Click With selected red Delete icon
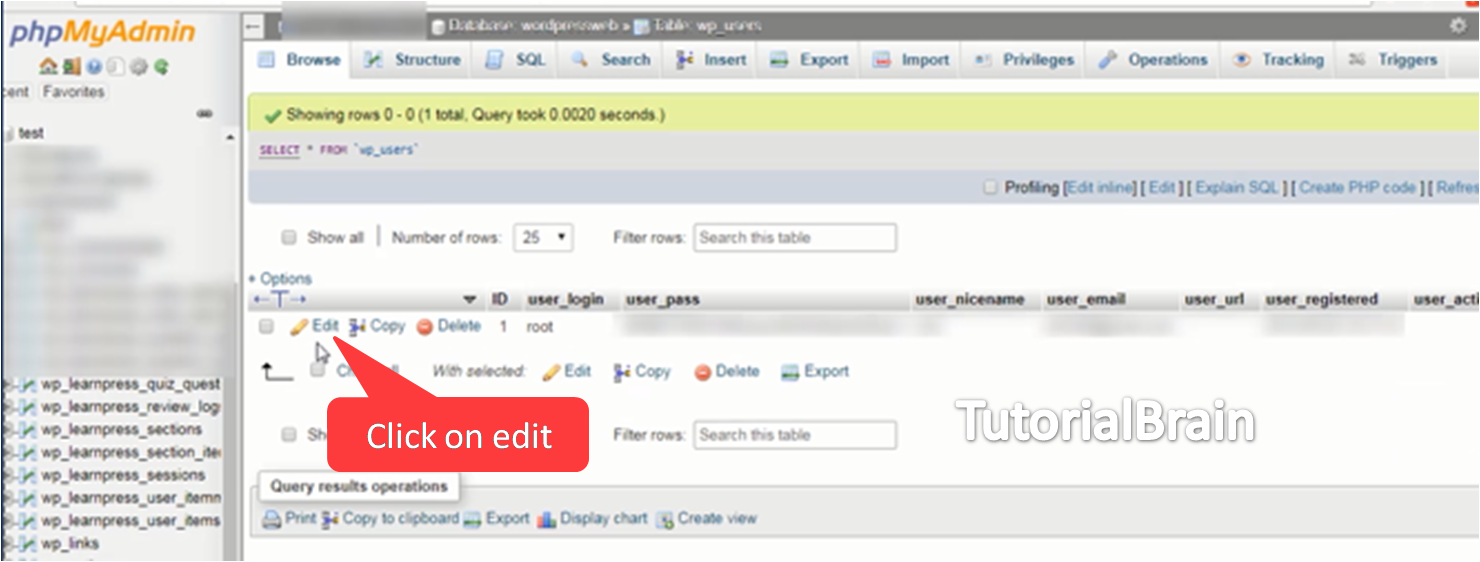Viewport: 1480px width, 562px height. tap(703, 372)
